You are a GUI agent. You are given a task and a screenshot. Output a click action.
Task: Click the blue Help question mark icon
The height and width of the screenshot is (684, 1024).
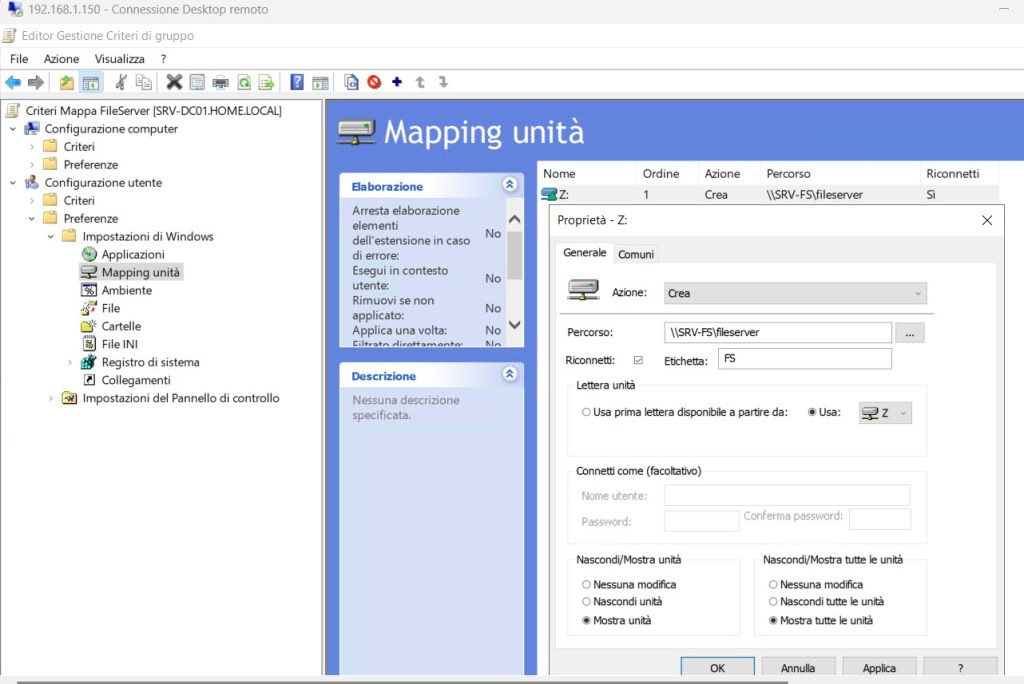click(x=297, y=82)
